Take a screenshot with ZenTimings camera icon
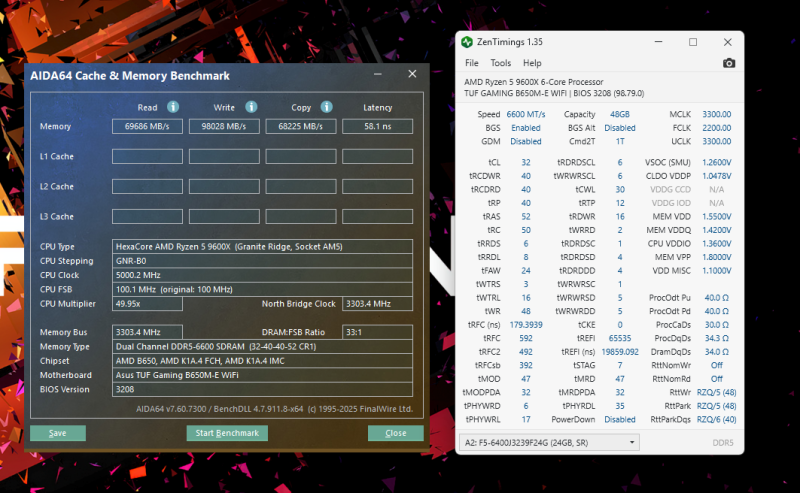Screen dimensions: 800x493 coord(729,63)
